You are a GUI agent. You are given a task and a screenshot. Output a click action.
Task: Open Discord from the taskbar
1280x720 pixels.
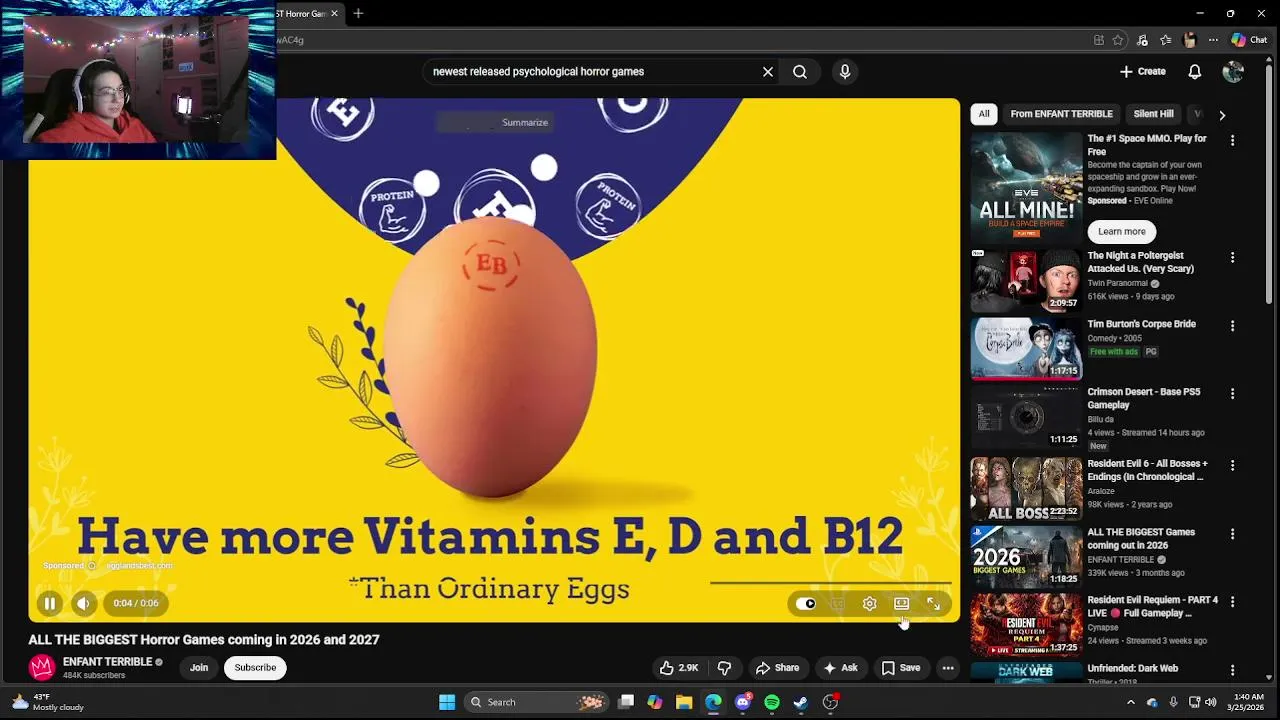pyautogui.click(x=742, y=702)
